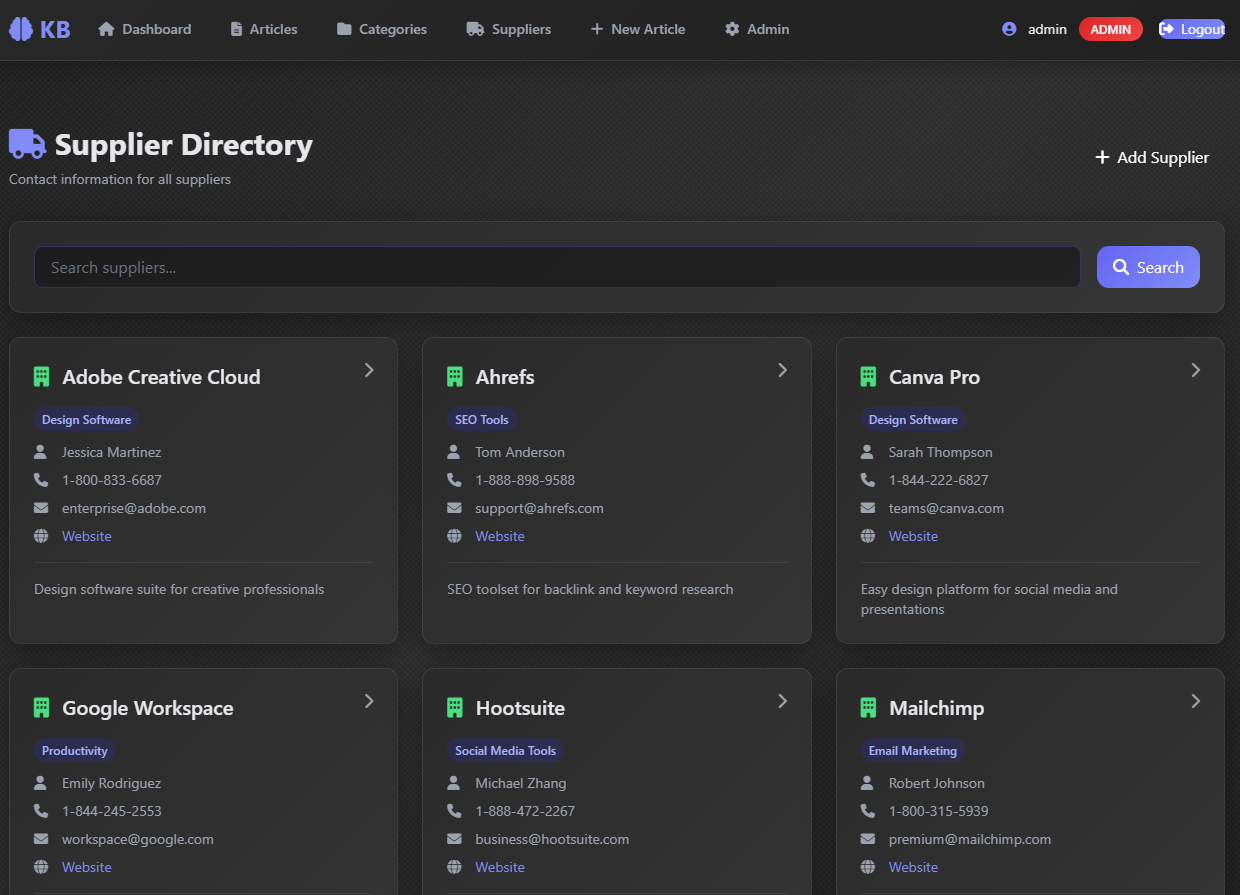Click the truck icon beside Supplier Directory
Image resolution: width=1240 pixels, height=895 pixels.
click(28, 144)
